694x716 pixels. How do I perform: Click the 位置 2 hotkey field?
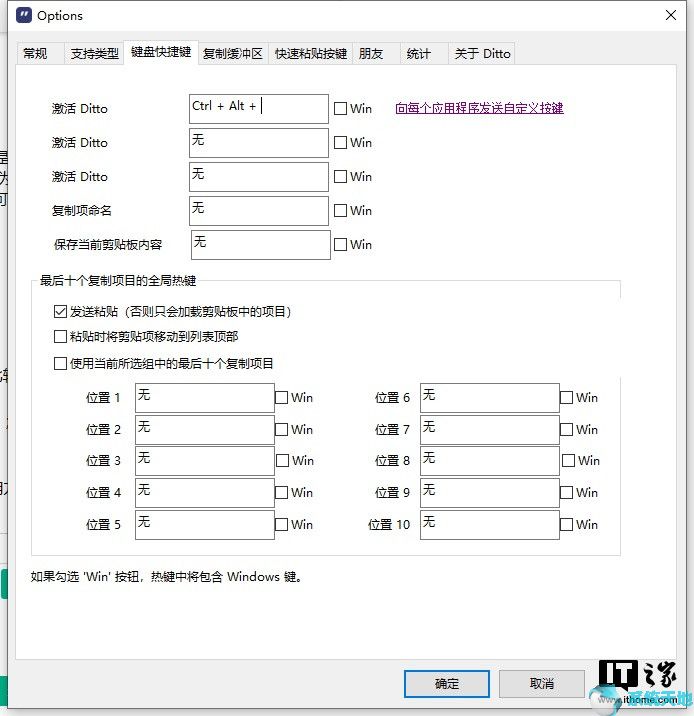pos(205,430)
